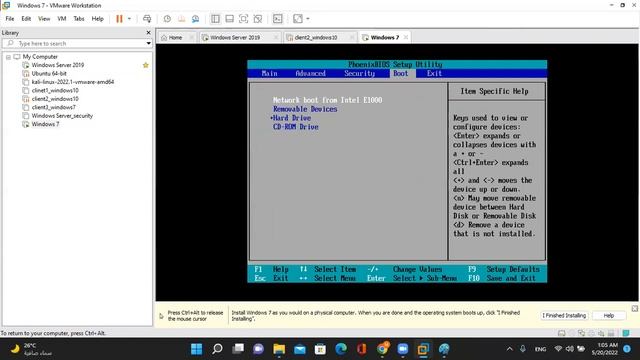Click the I Finished Installing button

click(x=564, y=316)
